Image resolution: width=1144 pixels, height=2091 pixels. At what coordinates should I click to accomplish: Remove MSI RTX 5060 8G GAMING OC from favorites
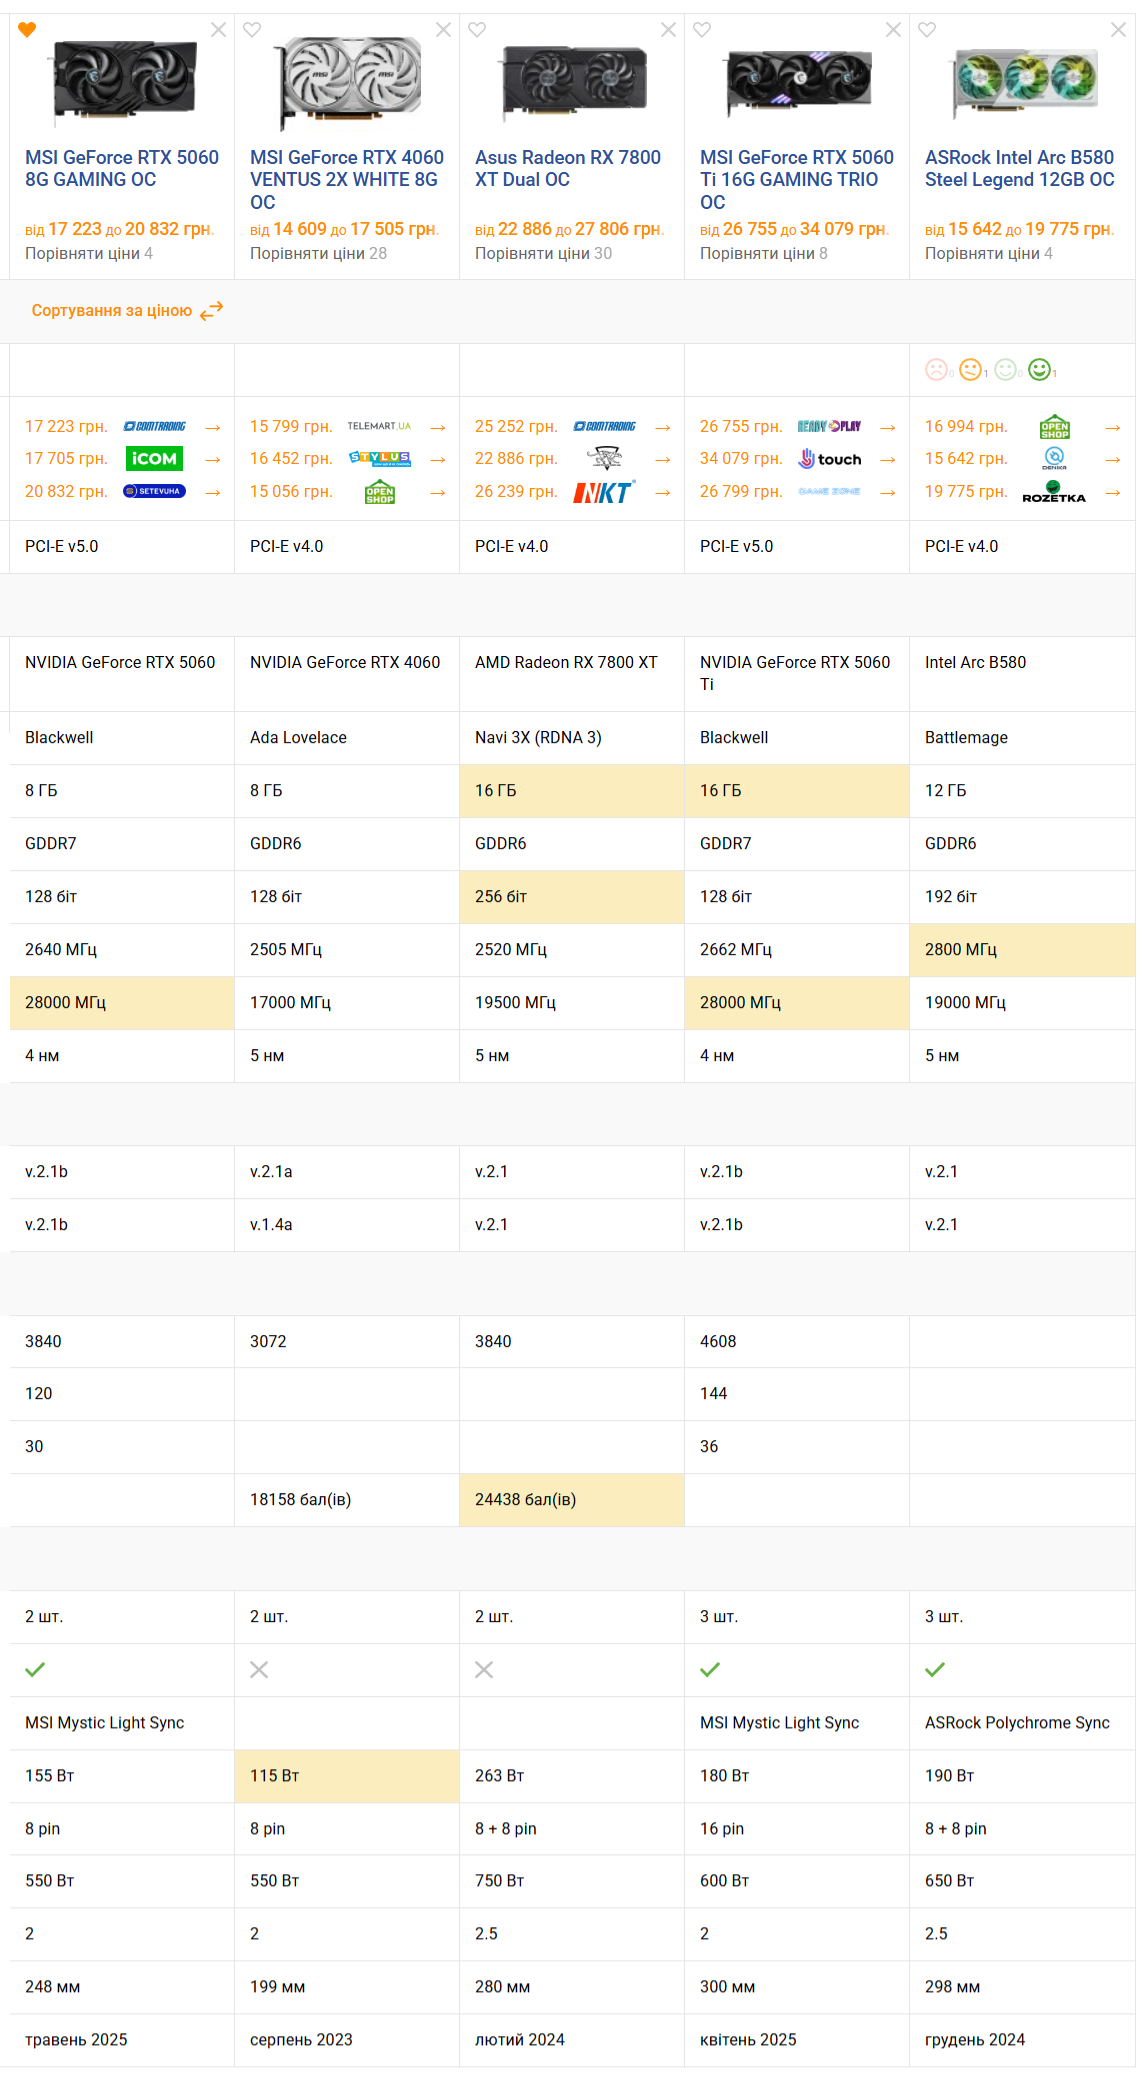27,30
